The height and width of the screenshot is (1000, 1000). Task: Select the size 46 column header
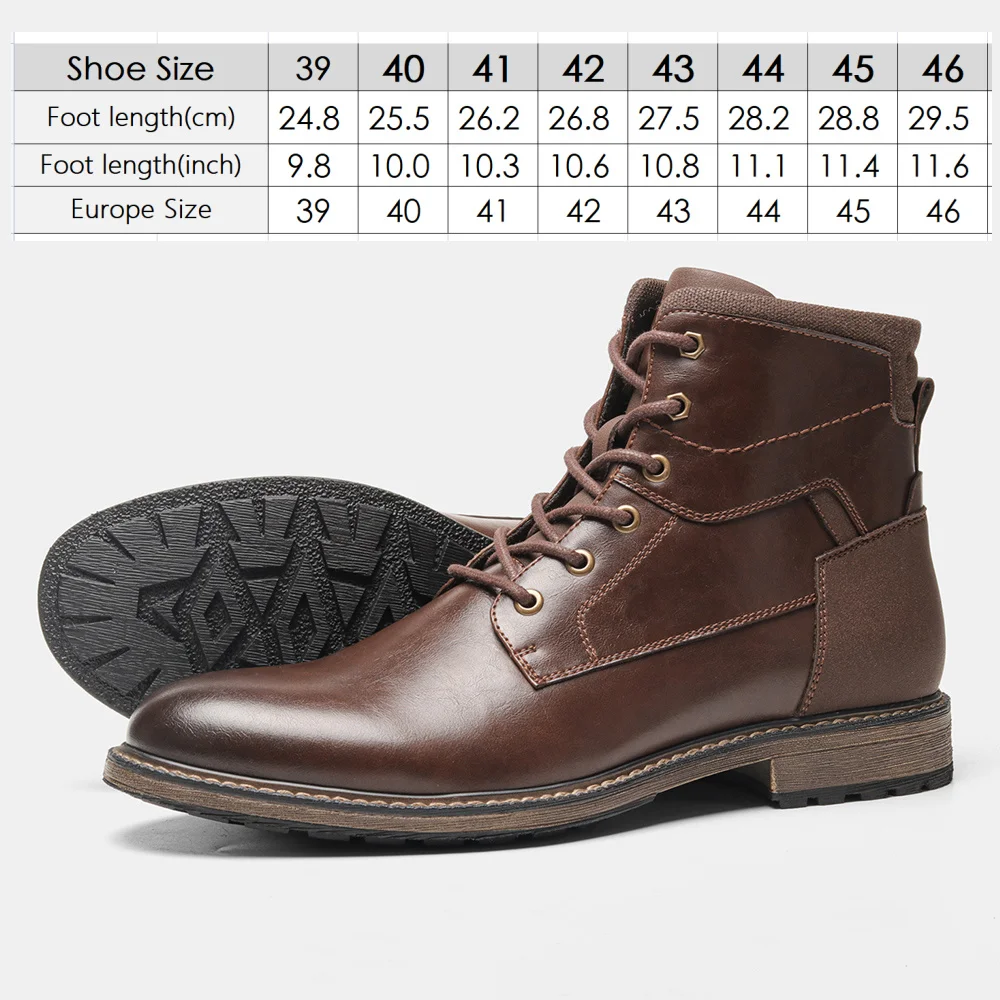(x=943, y=68)
